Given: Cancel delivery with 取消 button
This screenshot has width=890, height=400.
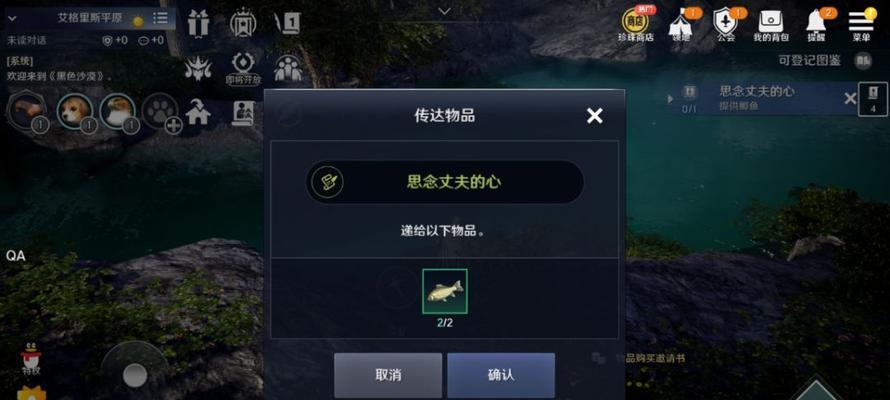Looking at the screenshot, I should [388, 375].
